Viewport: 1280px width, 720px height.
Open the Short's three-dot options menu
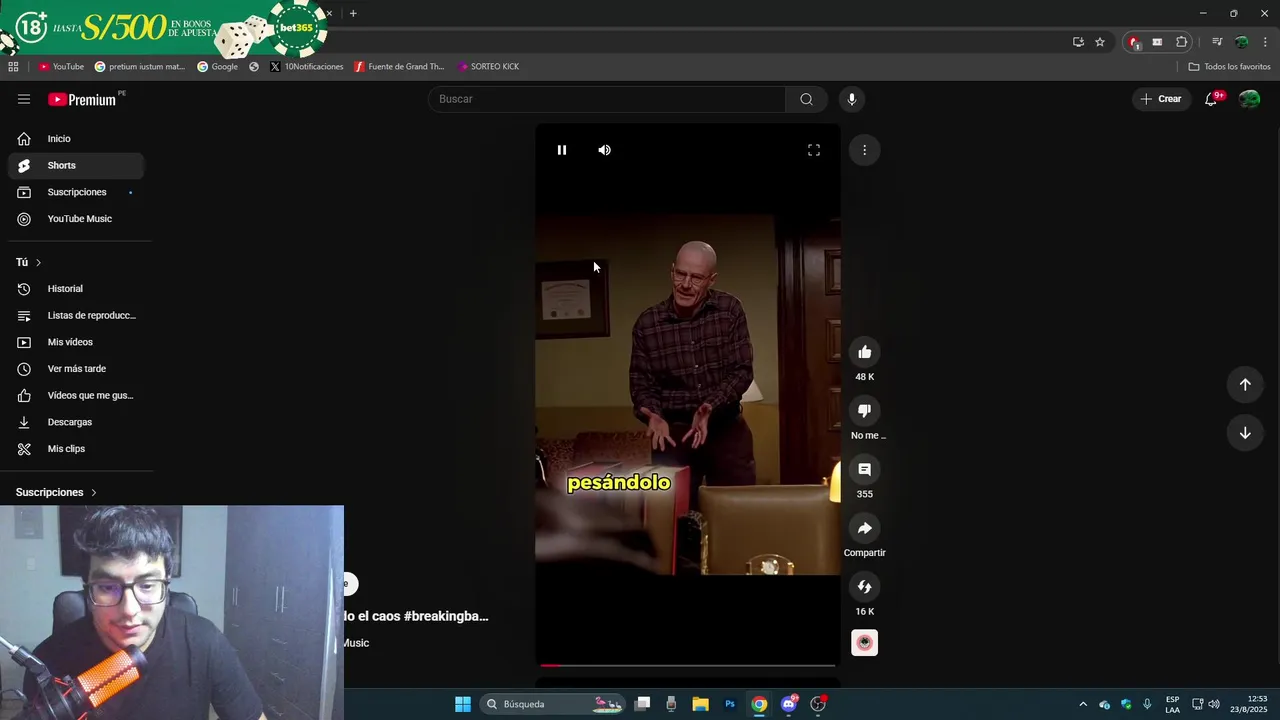(864, 150)
